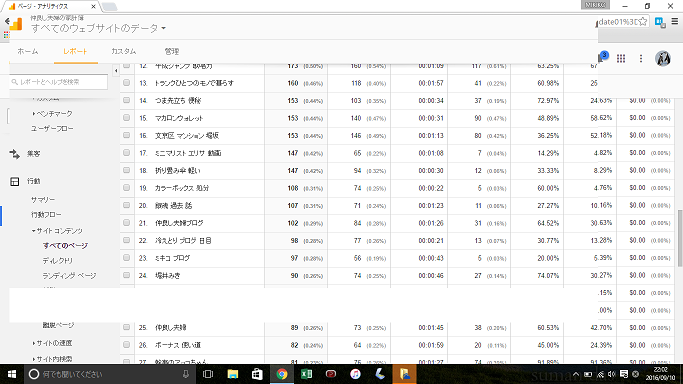Image resolution: width=683 pixels, height=384 pixels.
Task: Open a new browser tab
Action: tap(109, 7)
